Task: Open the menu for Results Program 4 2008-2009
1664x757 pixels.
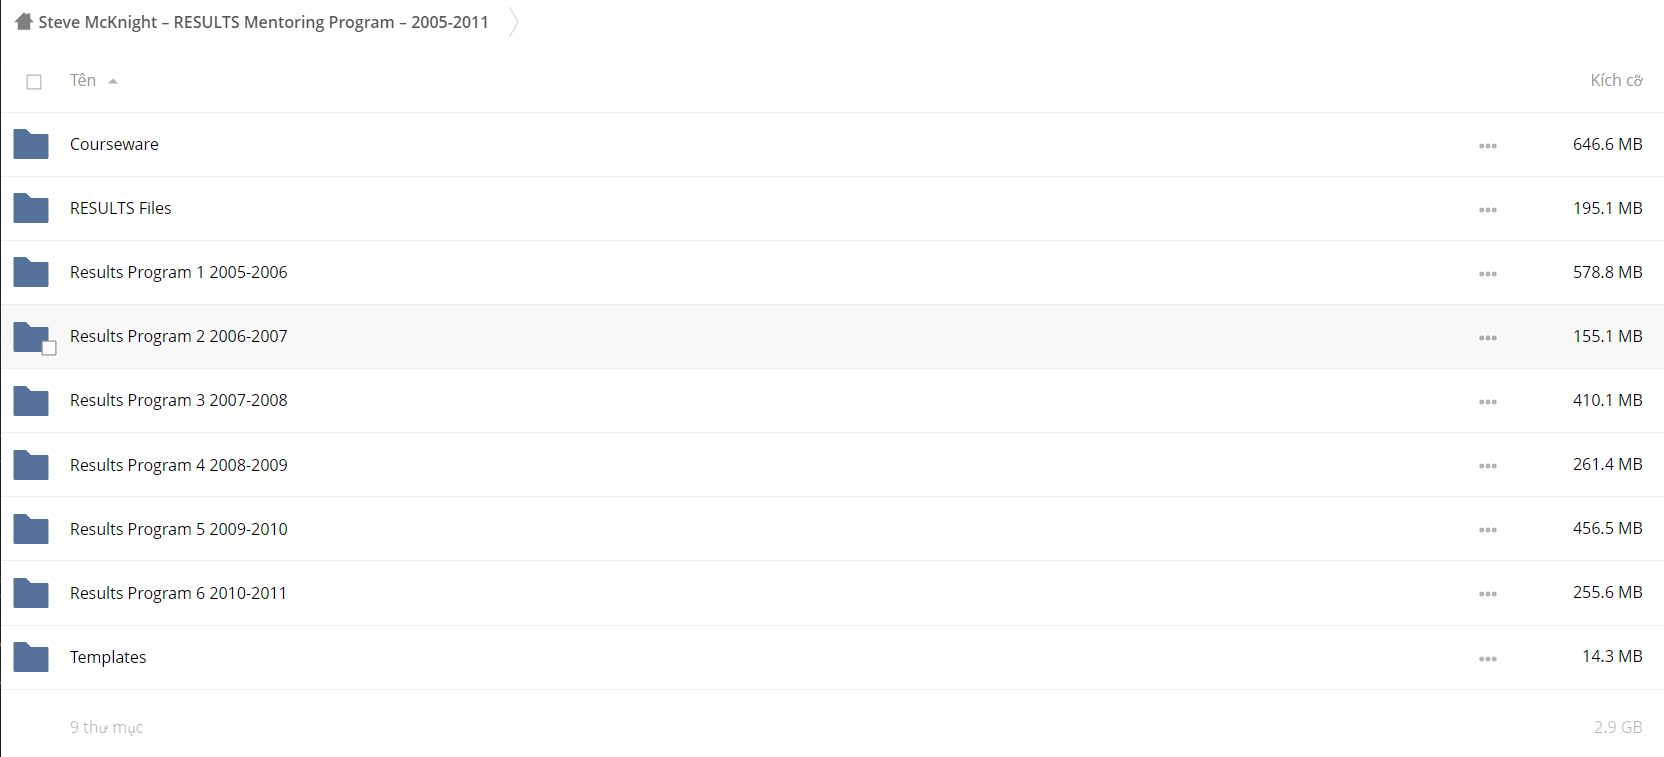Action: tap(1488, 466)
